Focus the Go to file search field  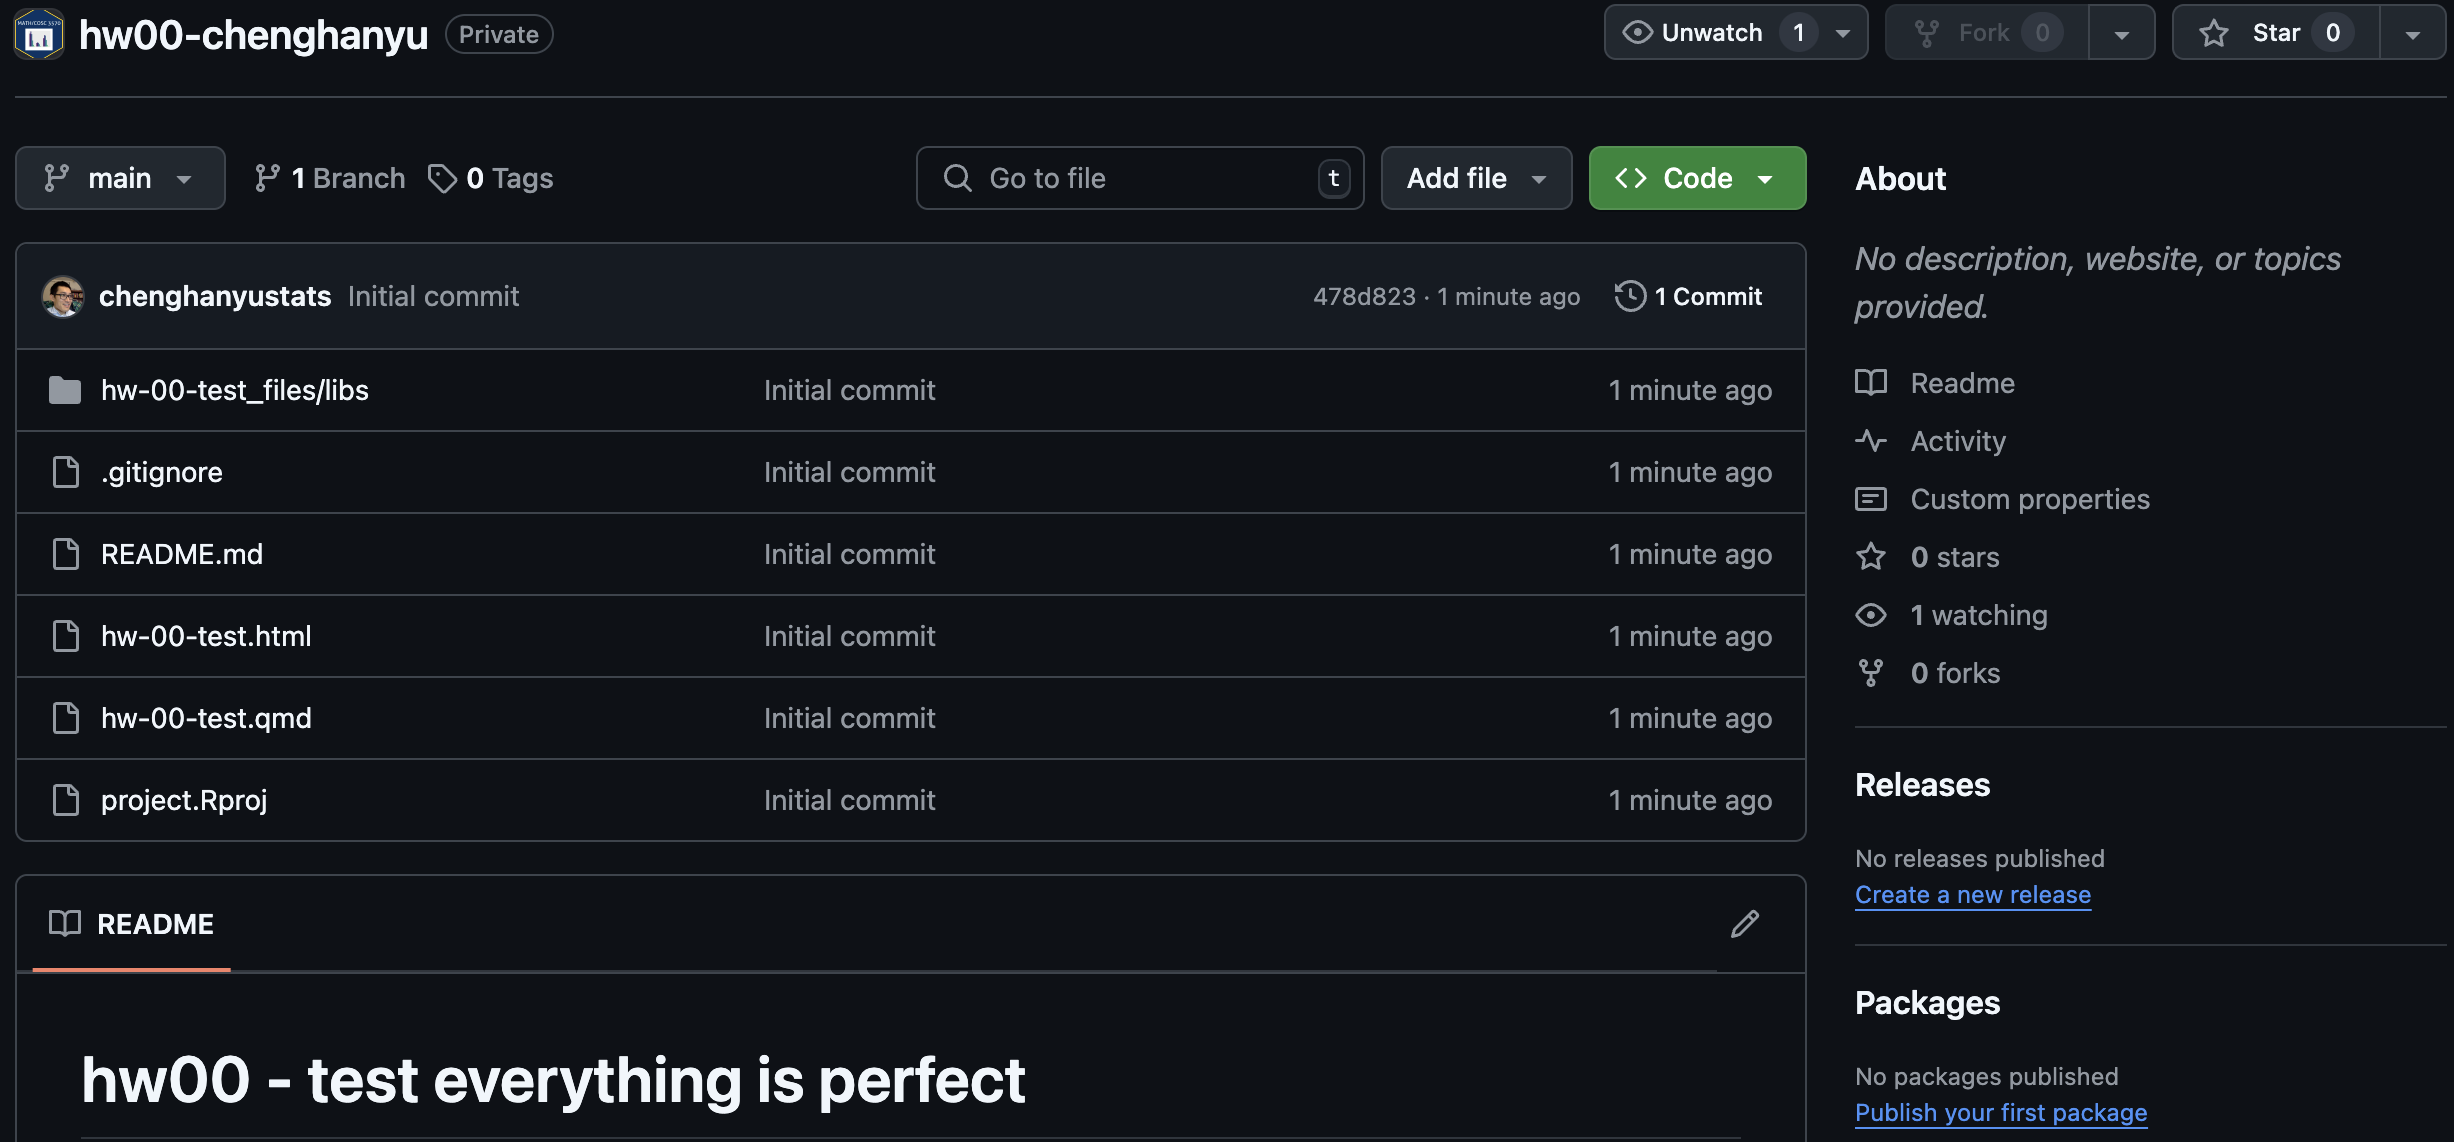1140,178
